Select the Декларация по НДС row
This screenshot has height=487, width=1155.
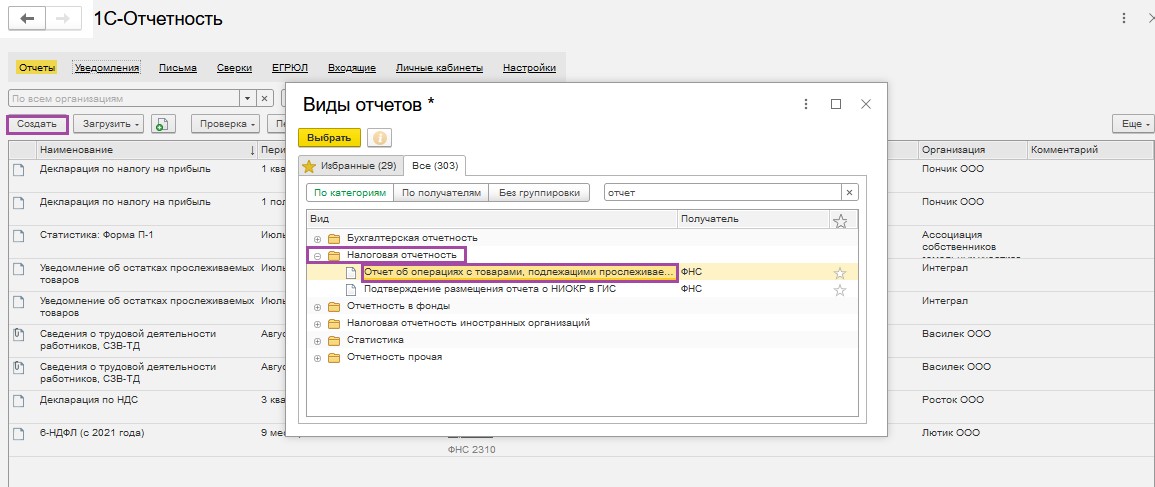tap(88, 400)
